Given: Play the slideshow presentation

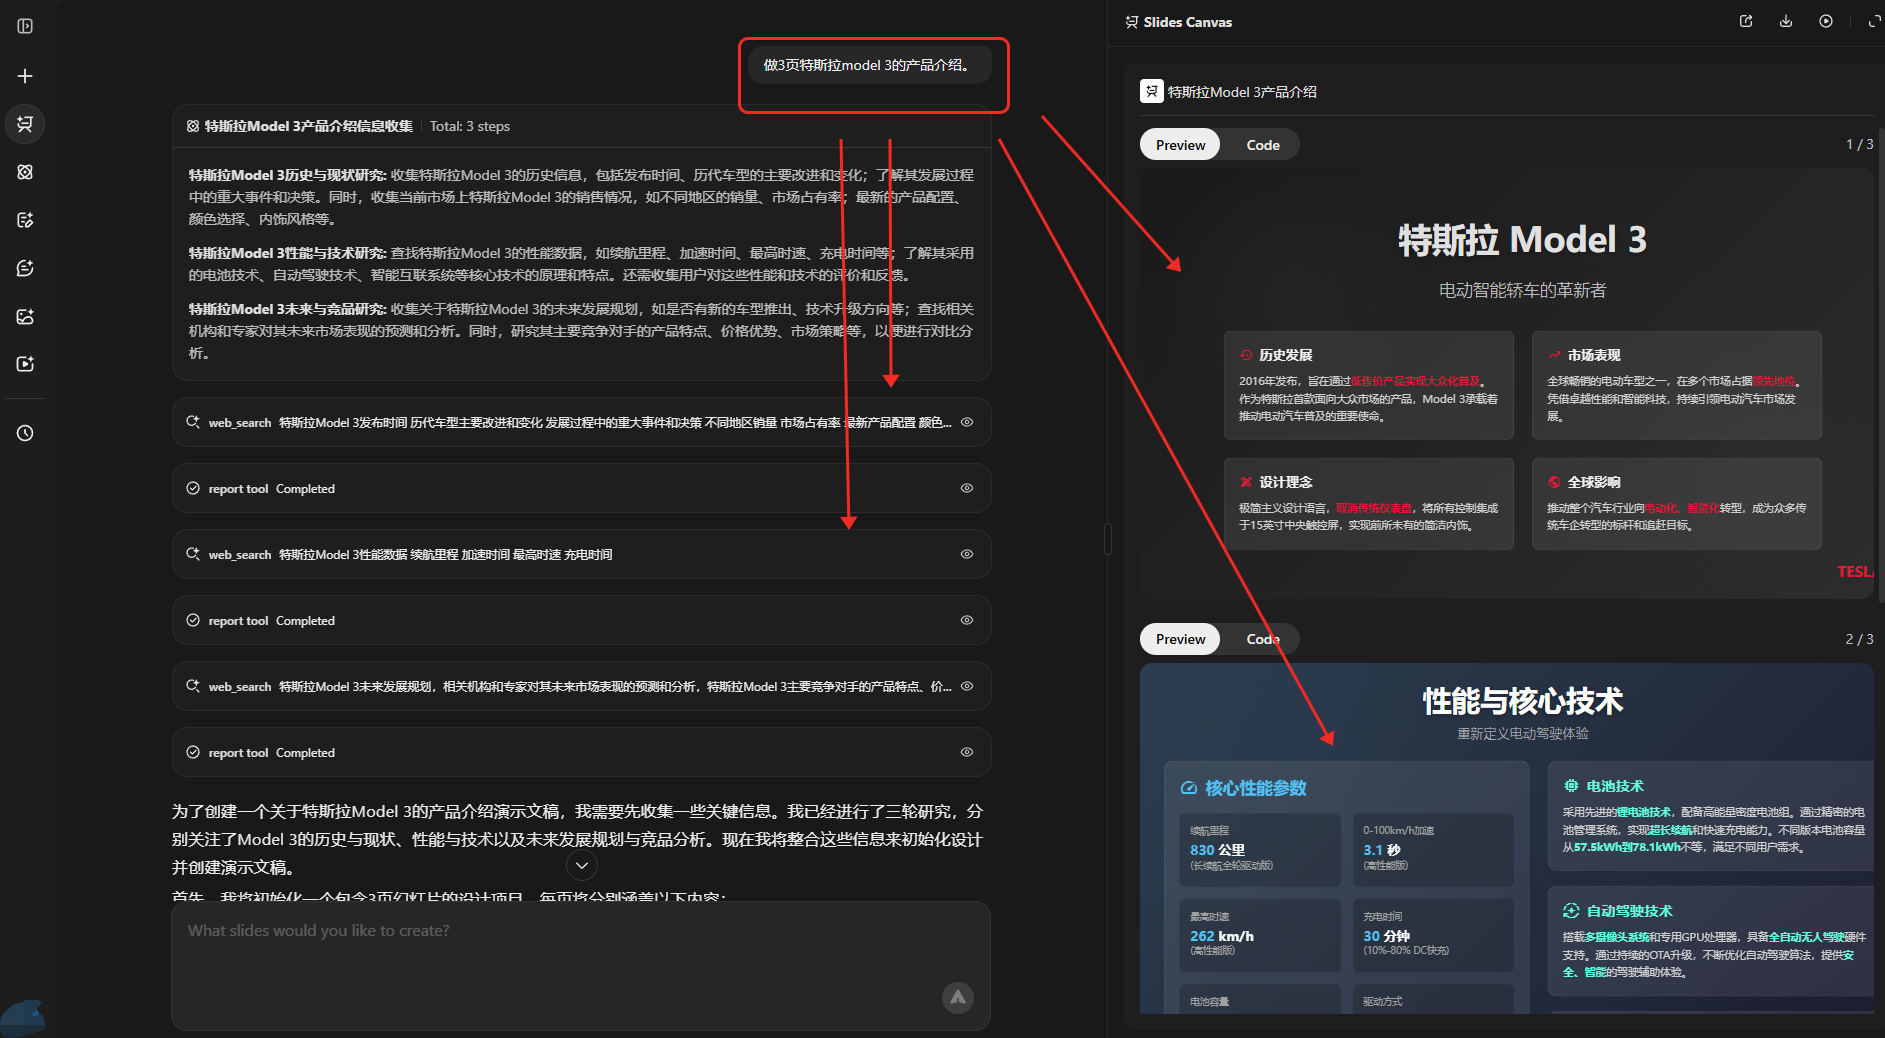Looking at the screenshot, I should coord(1826,21).
